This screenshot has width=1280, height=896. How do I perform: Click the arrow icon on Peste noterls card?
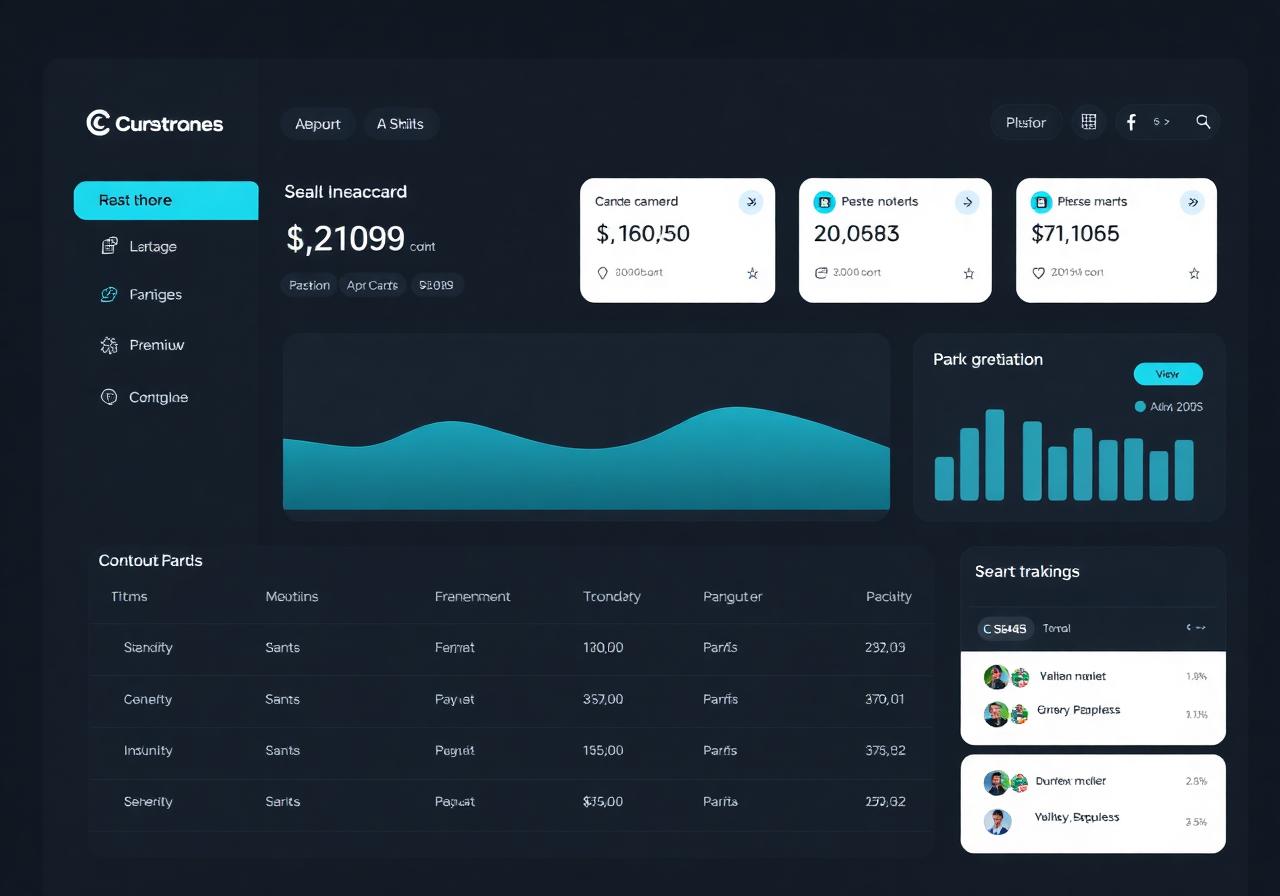[x=967, y=202]
